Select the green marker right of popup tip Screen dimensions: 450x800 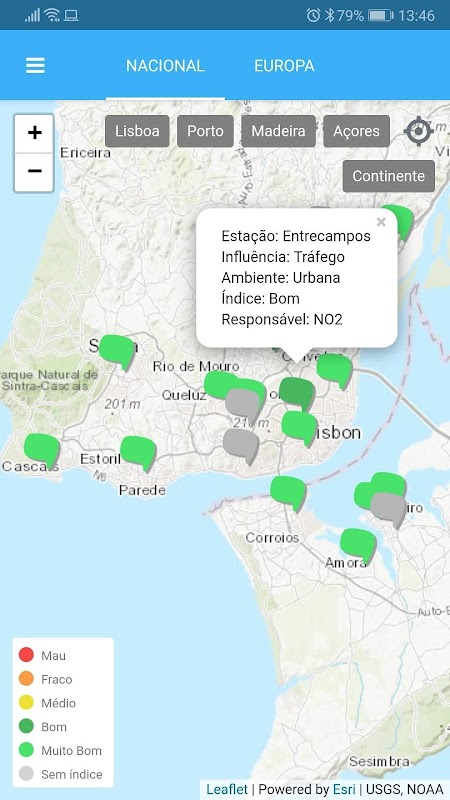(334, 370)
